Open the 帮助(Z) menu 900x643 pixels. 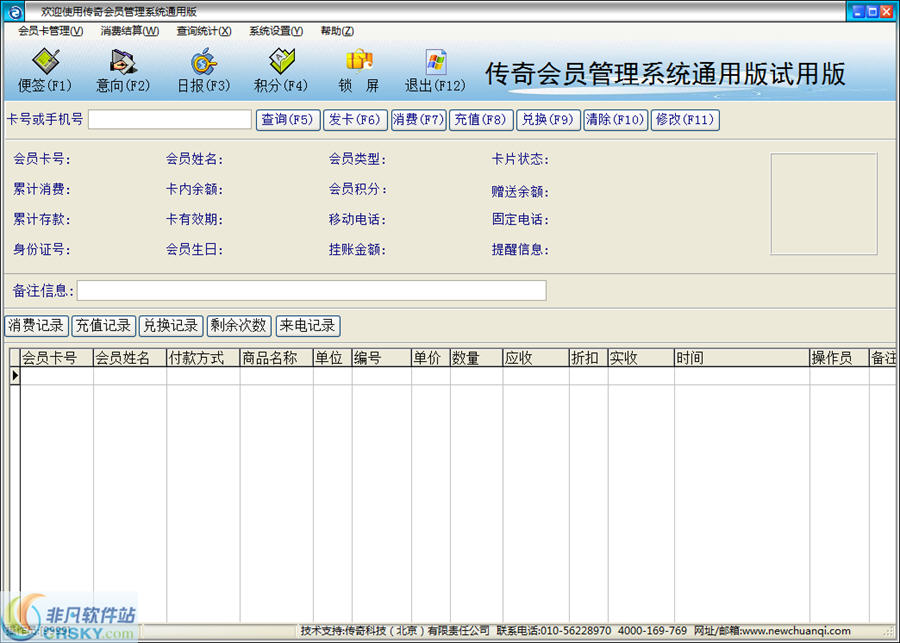(337, 31)
